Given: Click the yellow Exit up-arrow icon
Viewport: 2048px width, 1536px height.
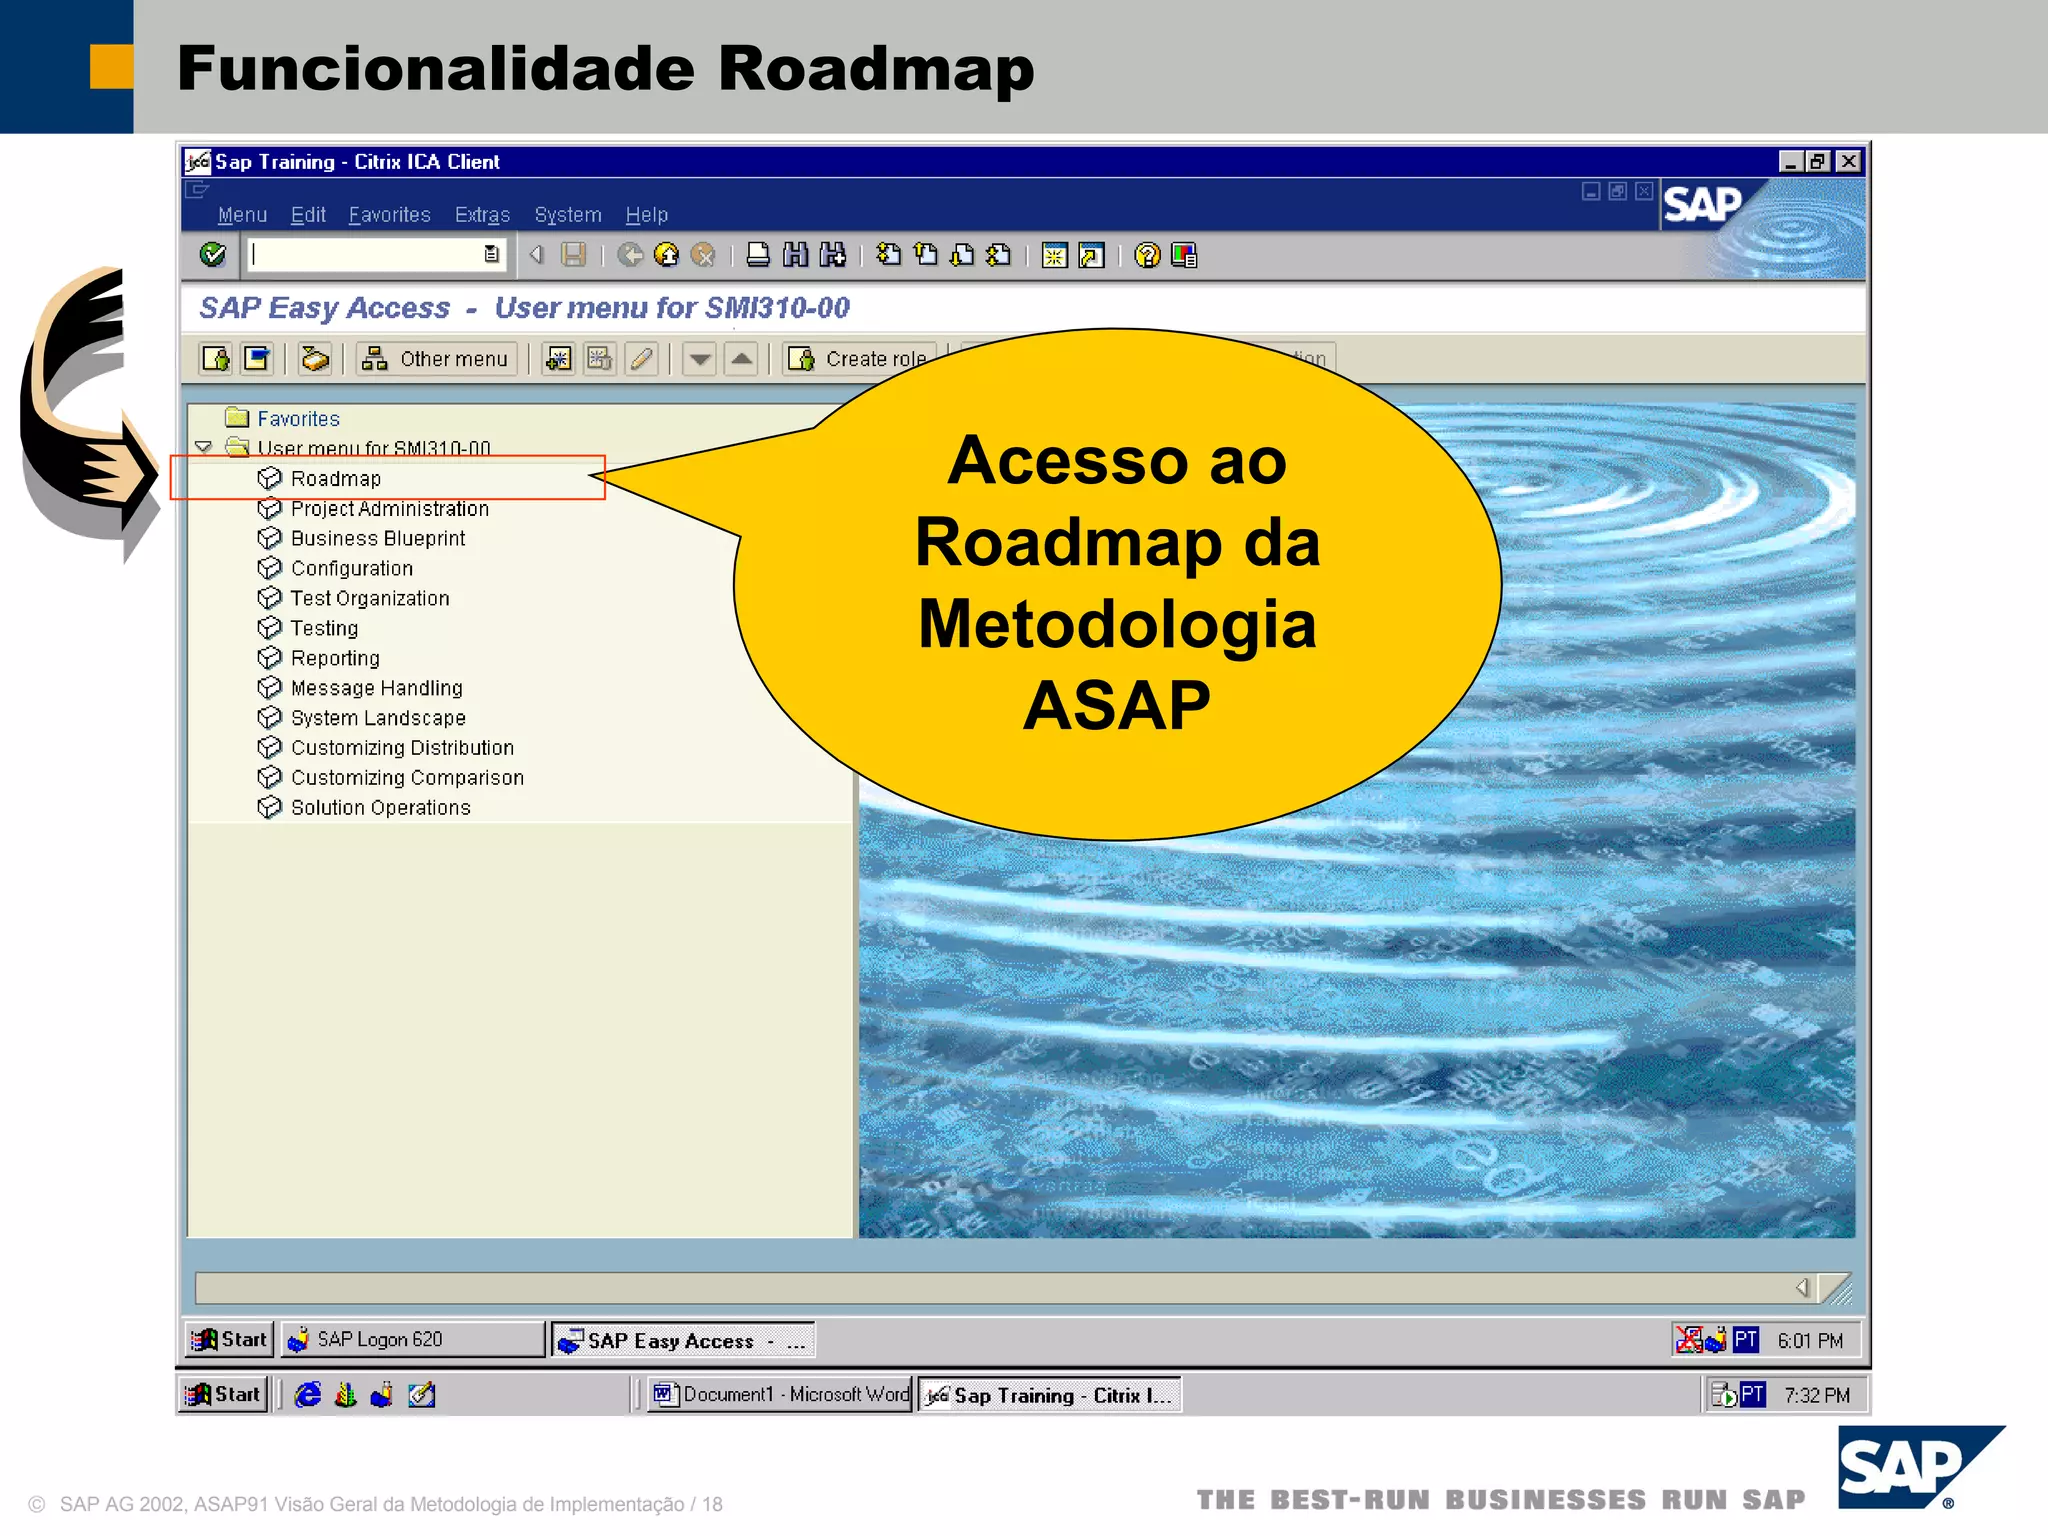Looking at the screenshot, I should click(666, 255).
